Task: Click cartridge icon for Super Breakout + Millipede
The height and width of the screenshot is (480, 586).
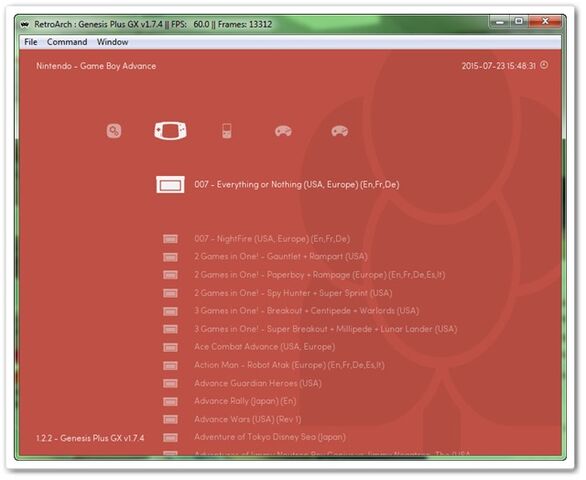Action: pyautogui.click(x=170, y=329)
